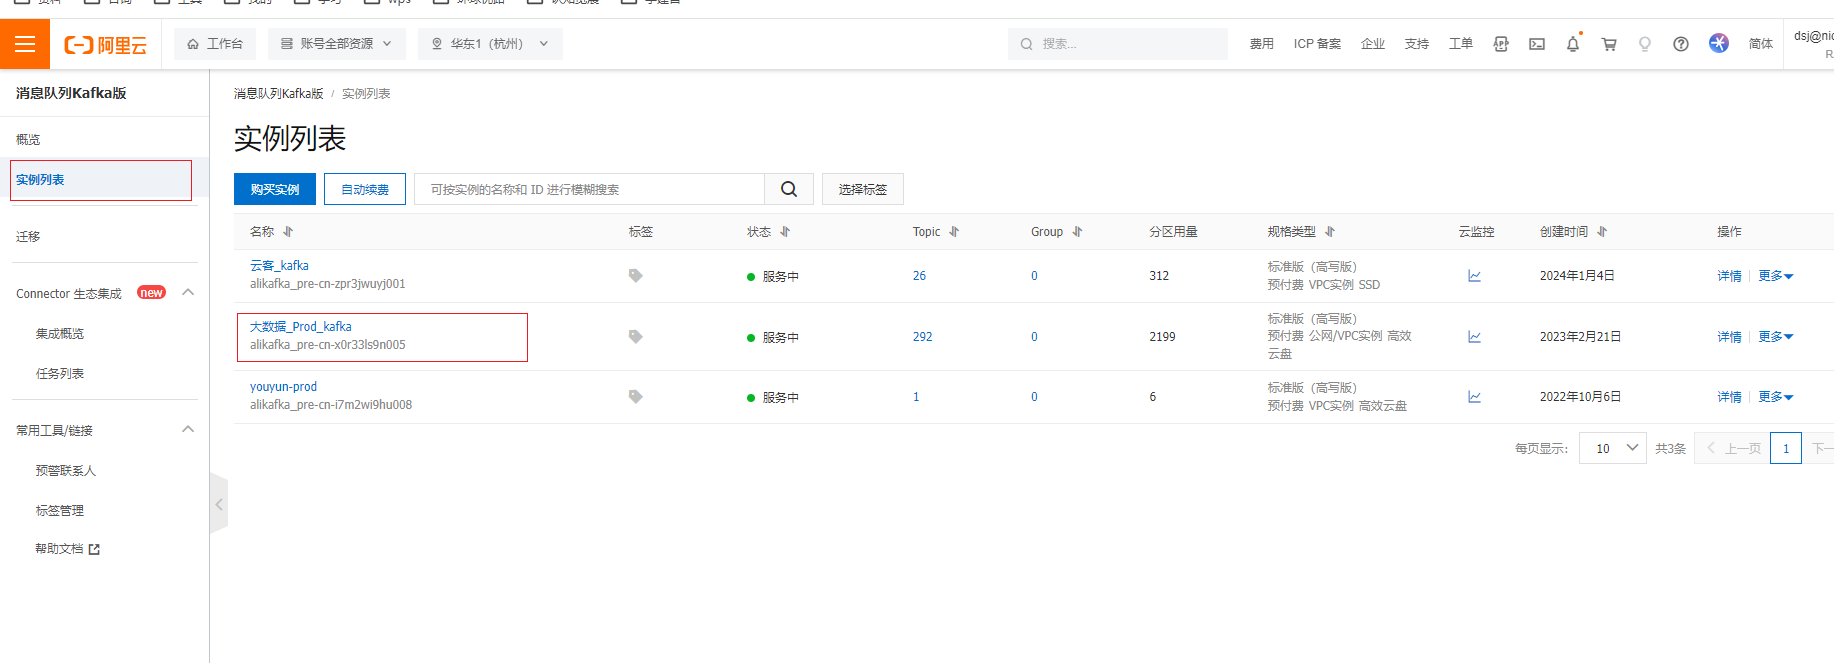Sort the table by Topic column
This screenshot has width=1834, height=663.
[954, 231]
